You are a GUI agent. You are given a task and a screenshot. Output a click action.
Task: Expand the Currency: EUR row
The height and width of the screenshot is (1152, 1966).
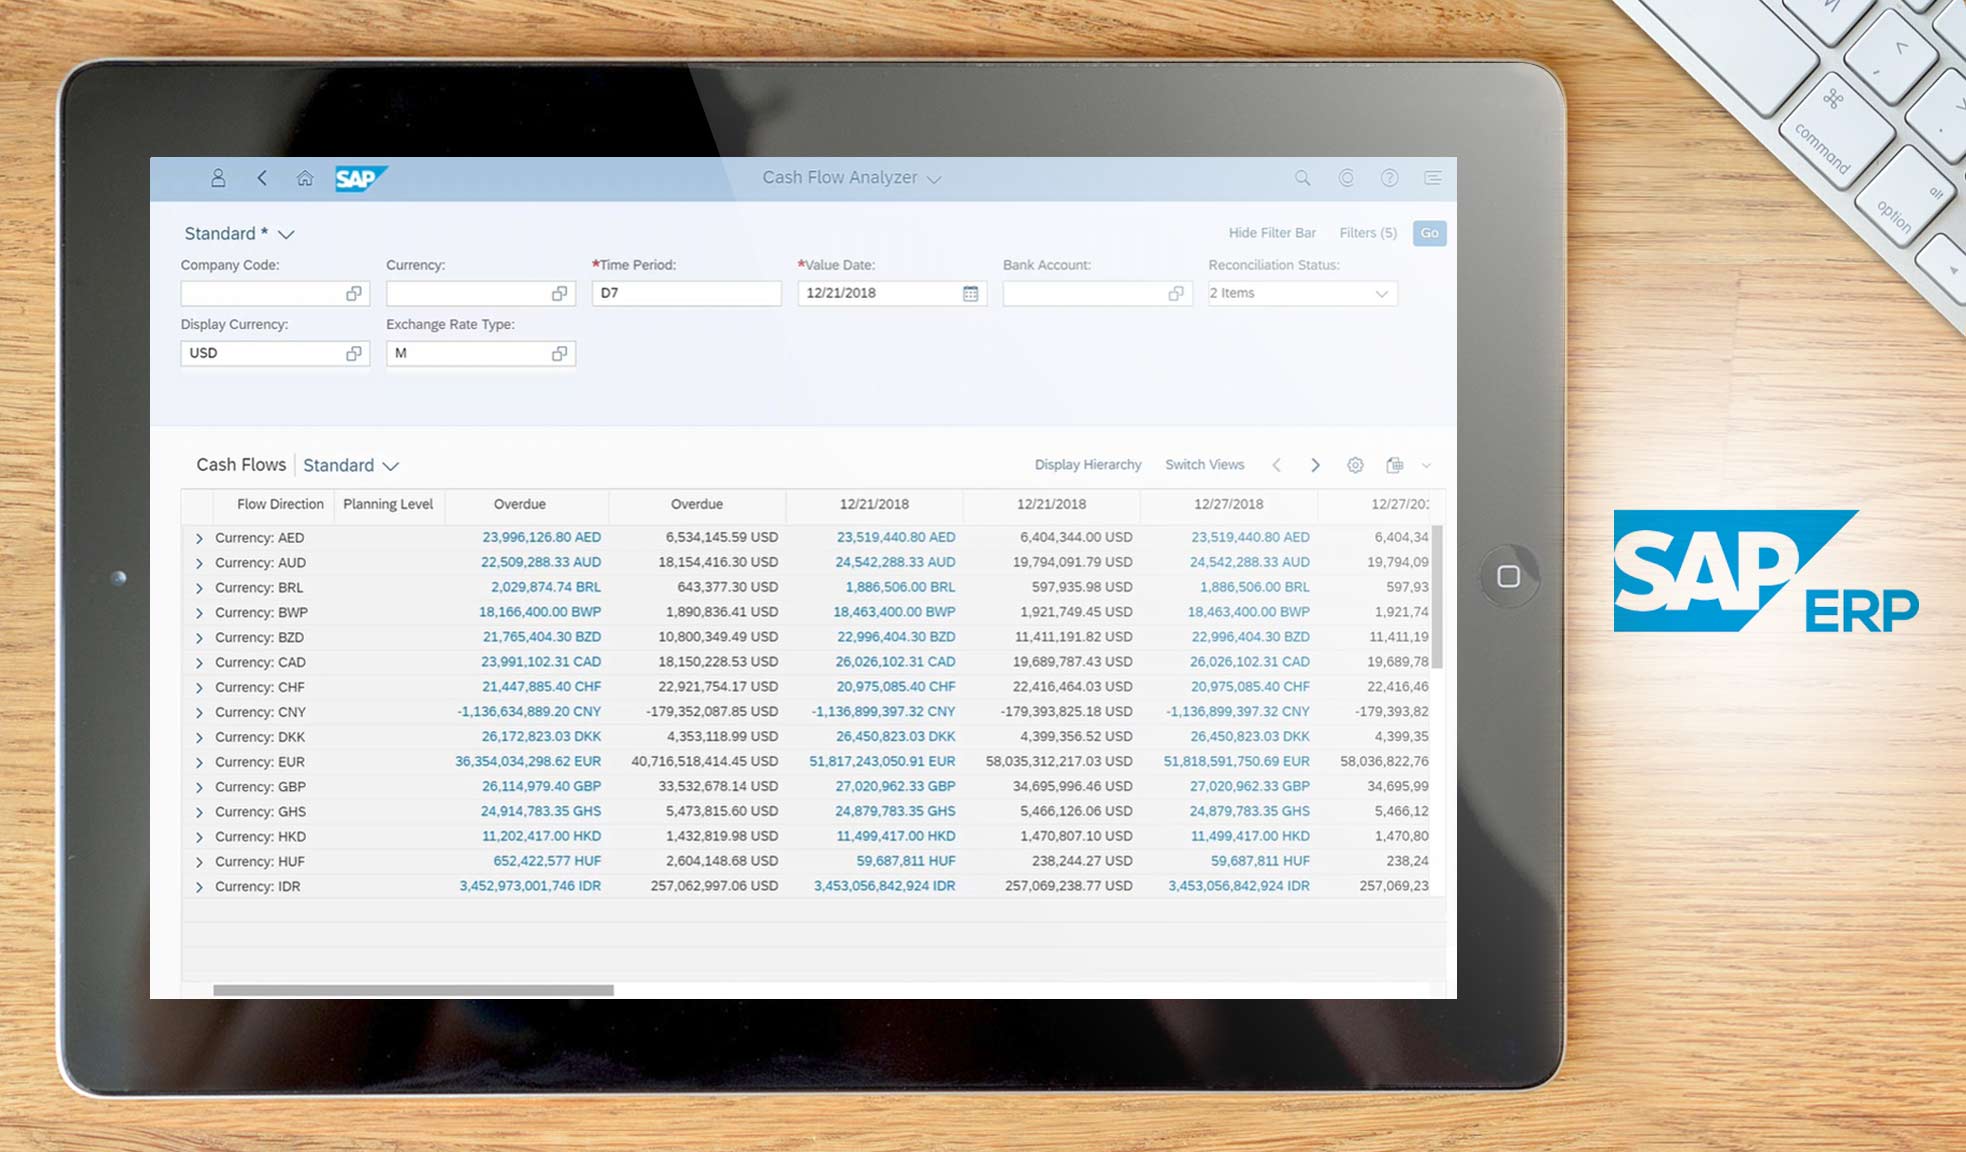tap(199, 762)
